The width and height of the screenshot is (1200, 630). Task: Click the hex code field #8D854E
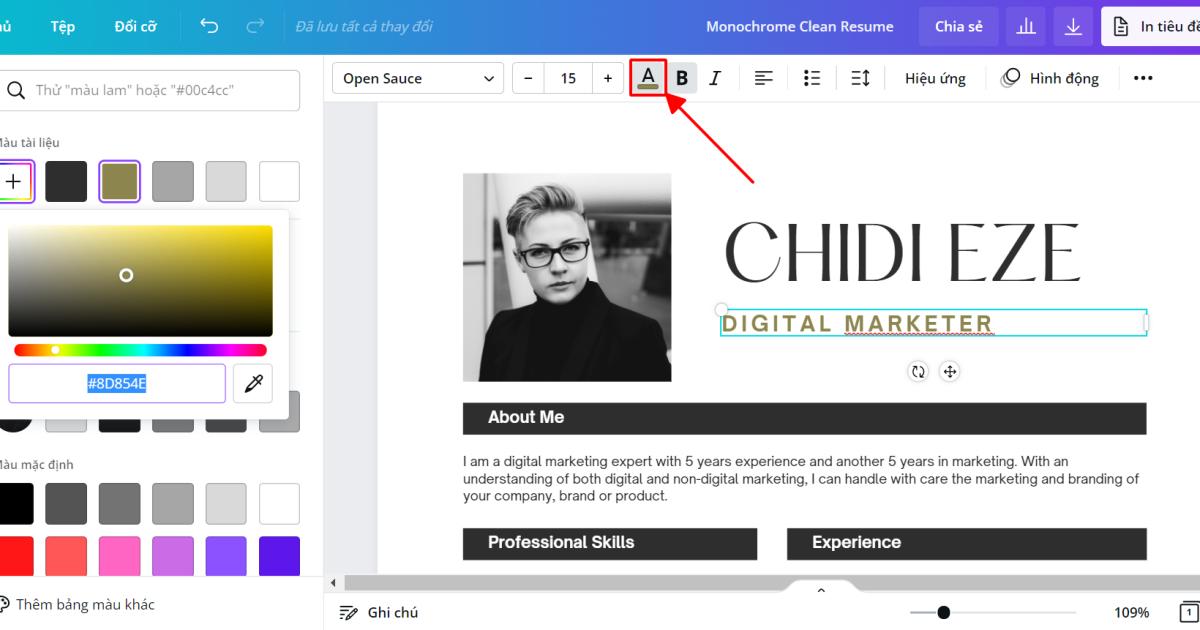pos(117,383)
